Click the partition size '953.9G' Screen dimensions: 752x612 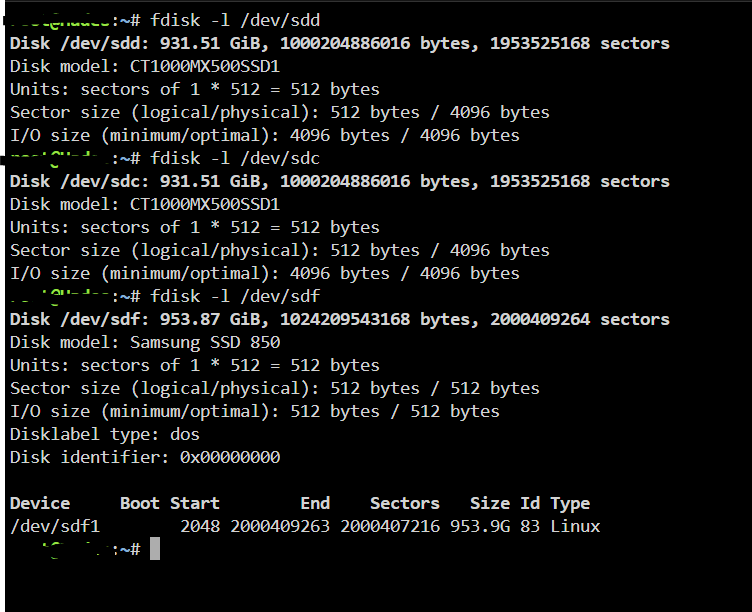click(480, 527)
